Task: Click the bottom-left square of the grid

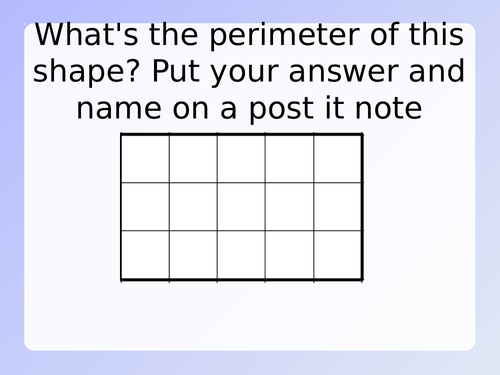Action: point(145,255)
